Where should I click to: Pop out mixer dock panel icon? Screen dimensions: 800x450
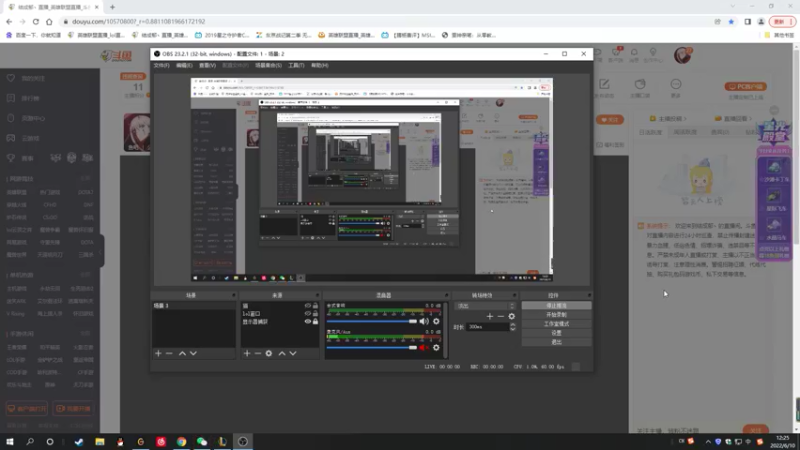tap(446, 295)
